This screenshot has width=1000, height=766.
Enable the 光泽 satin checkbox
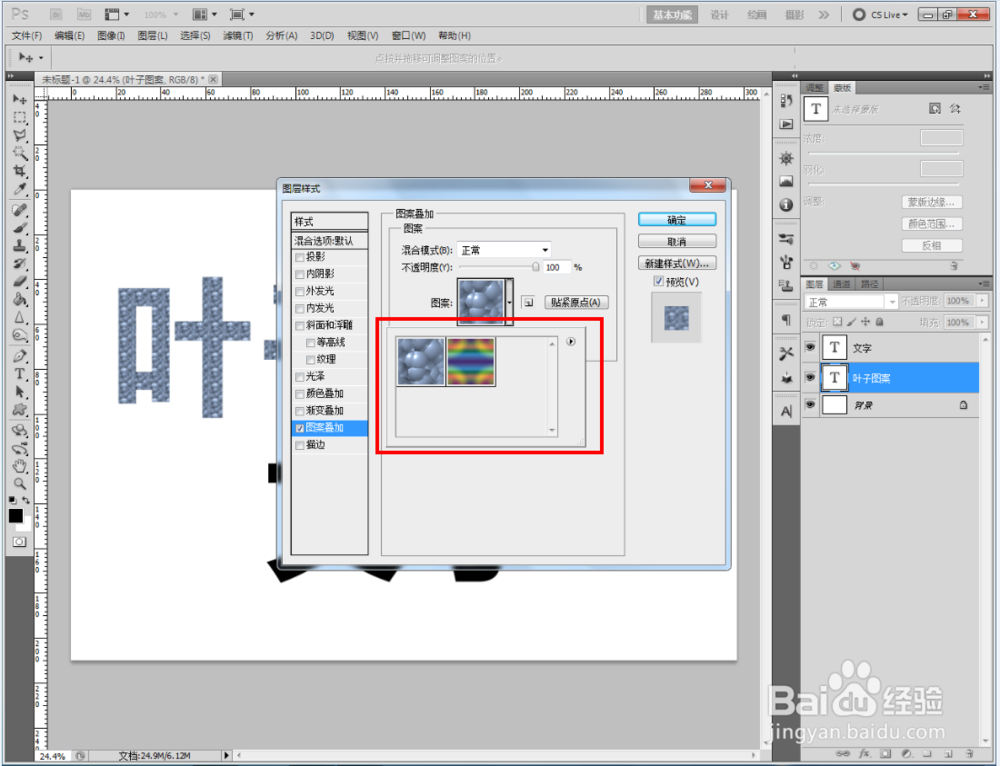click(x=300, y=378)
